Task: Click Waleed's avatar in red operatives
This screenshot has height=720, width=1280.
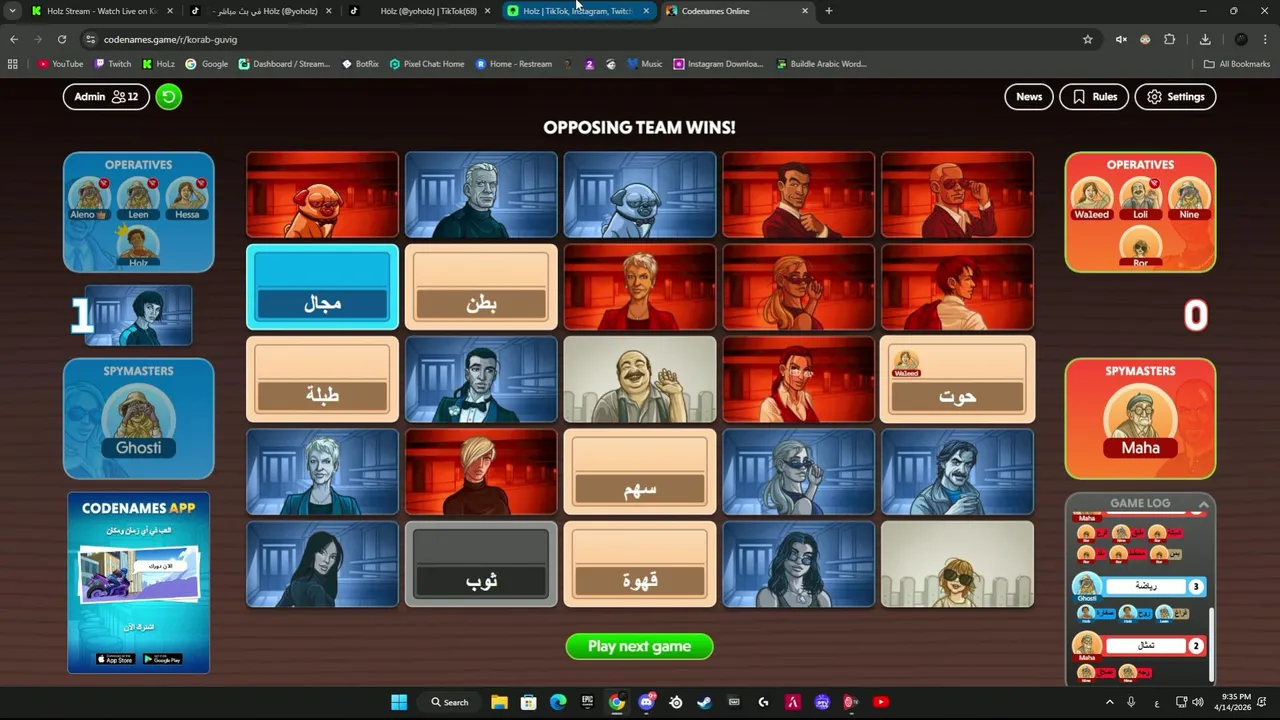Action: coord(1091,198)
